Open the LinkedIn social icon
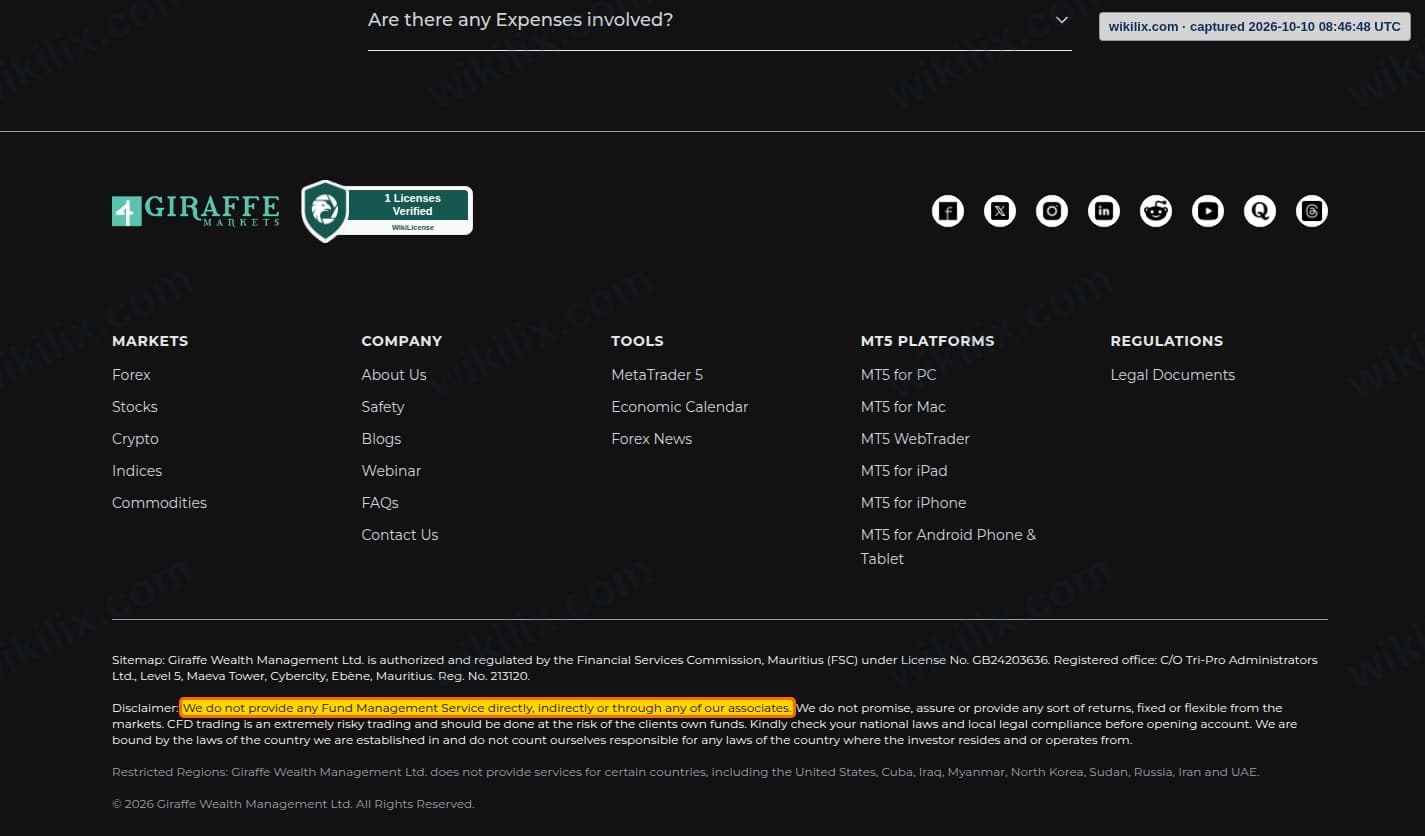 click(x=1104, y=211)
